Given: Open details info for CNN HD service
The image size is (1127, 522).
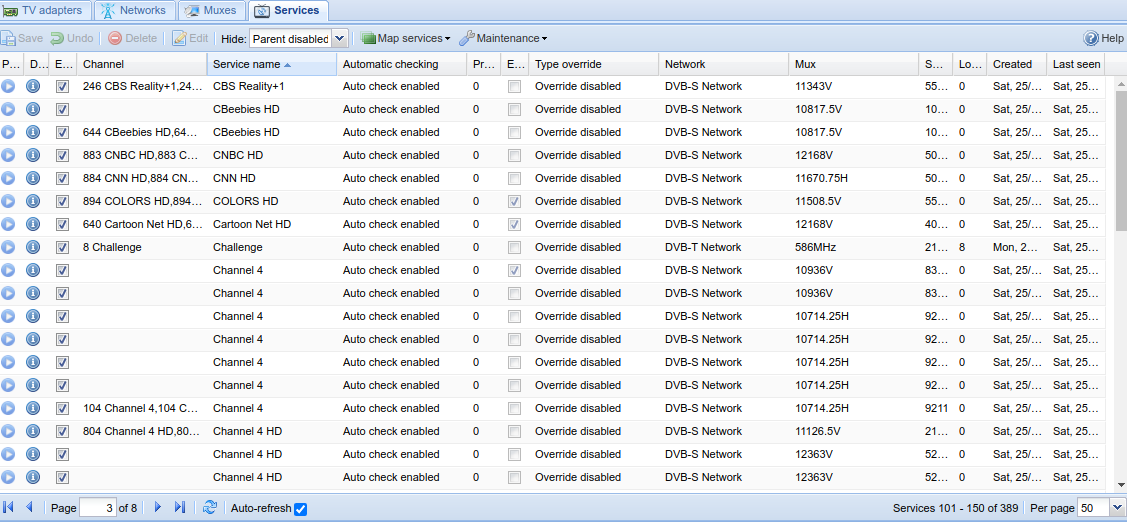Looking at the screenshot, I should 33,178.
